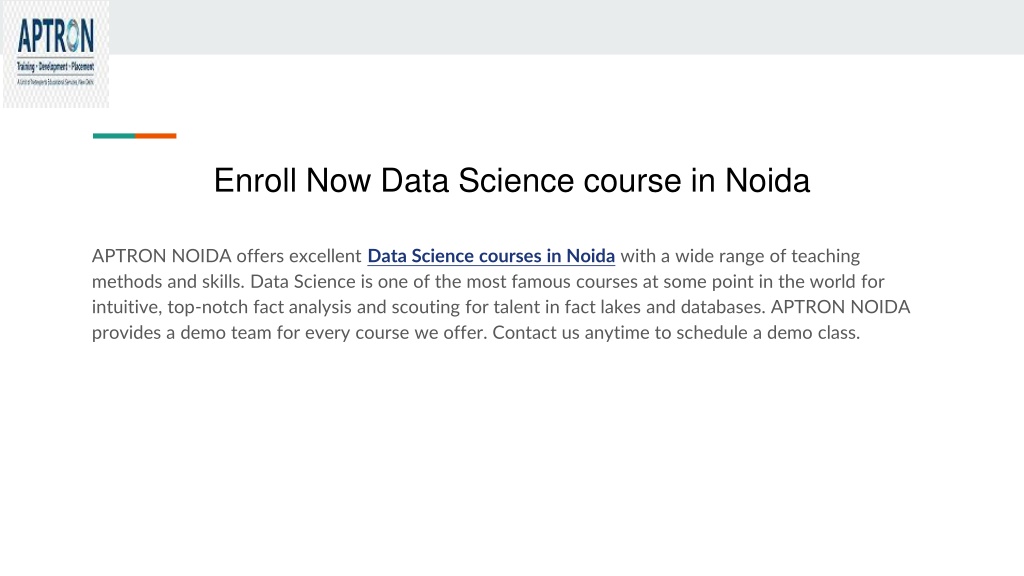
Task: Click the Training Development Placement tagline in logo
Action: point(56,67)
